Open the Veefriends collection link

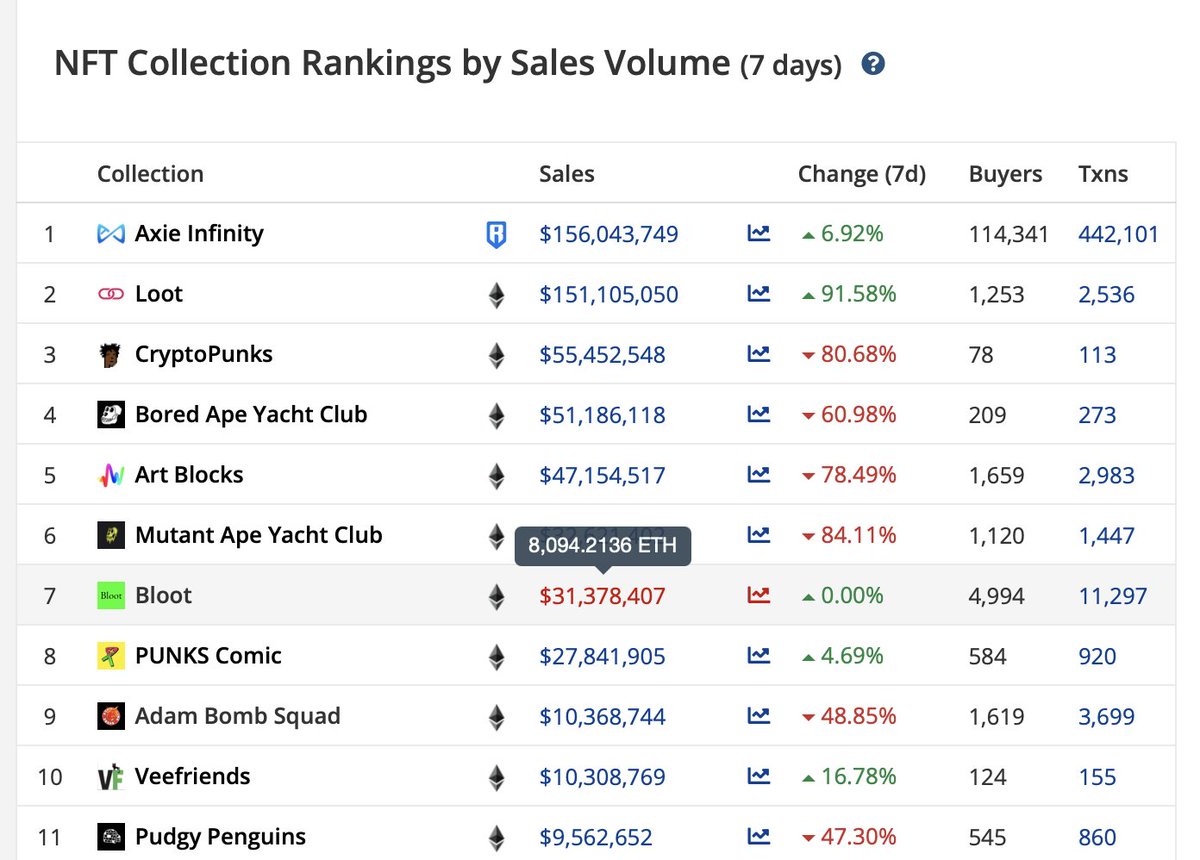(x=193, y=776)
